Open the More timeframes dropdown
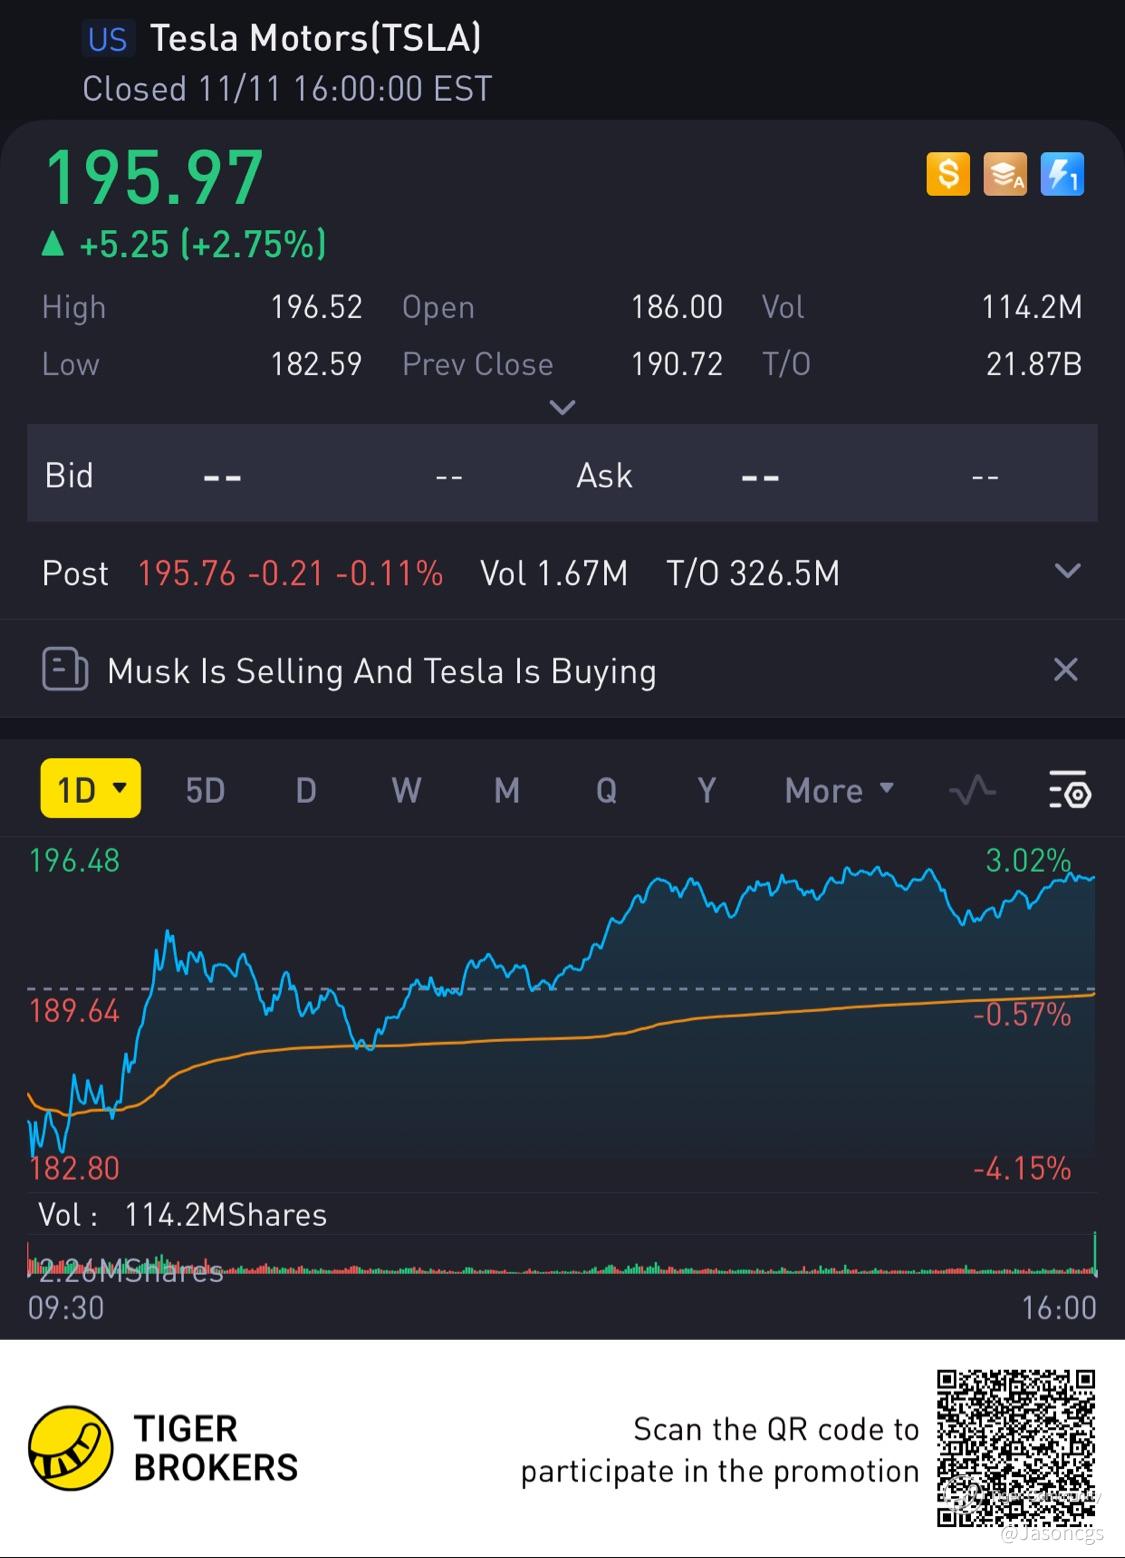Viewport: 1125px width, 1558px height. pos(839,790)
